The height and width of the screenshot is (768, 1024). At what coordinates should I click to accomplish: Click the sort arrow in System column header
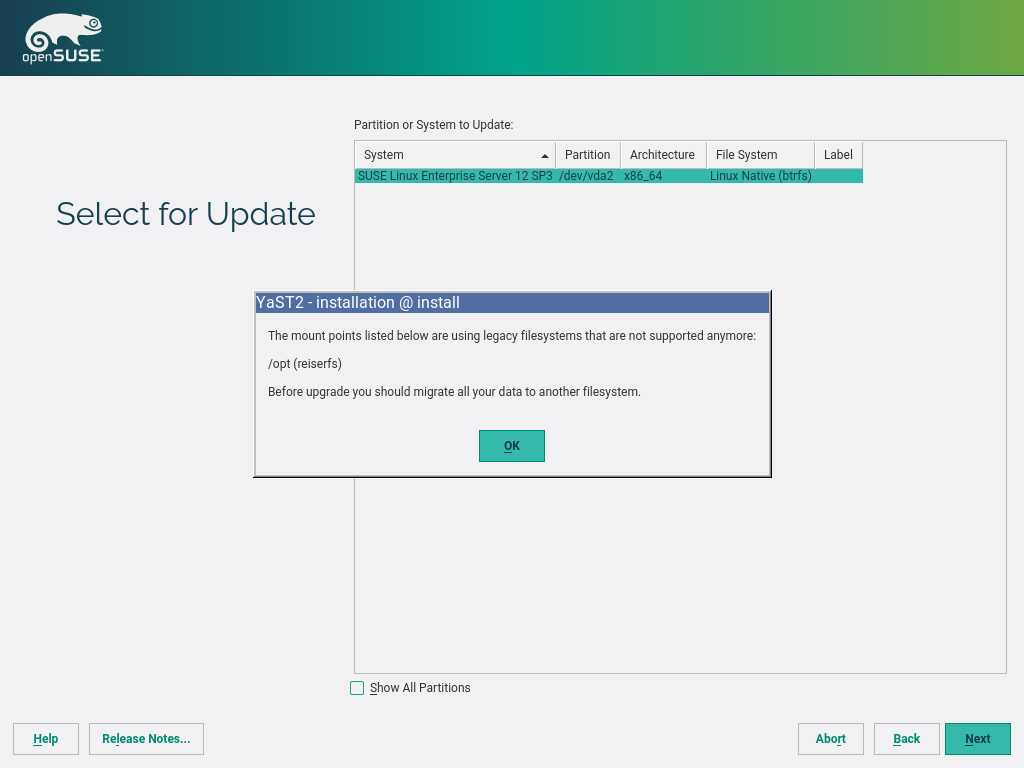pos(544,156)
